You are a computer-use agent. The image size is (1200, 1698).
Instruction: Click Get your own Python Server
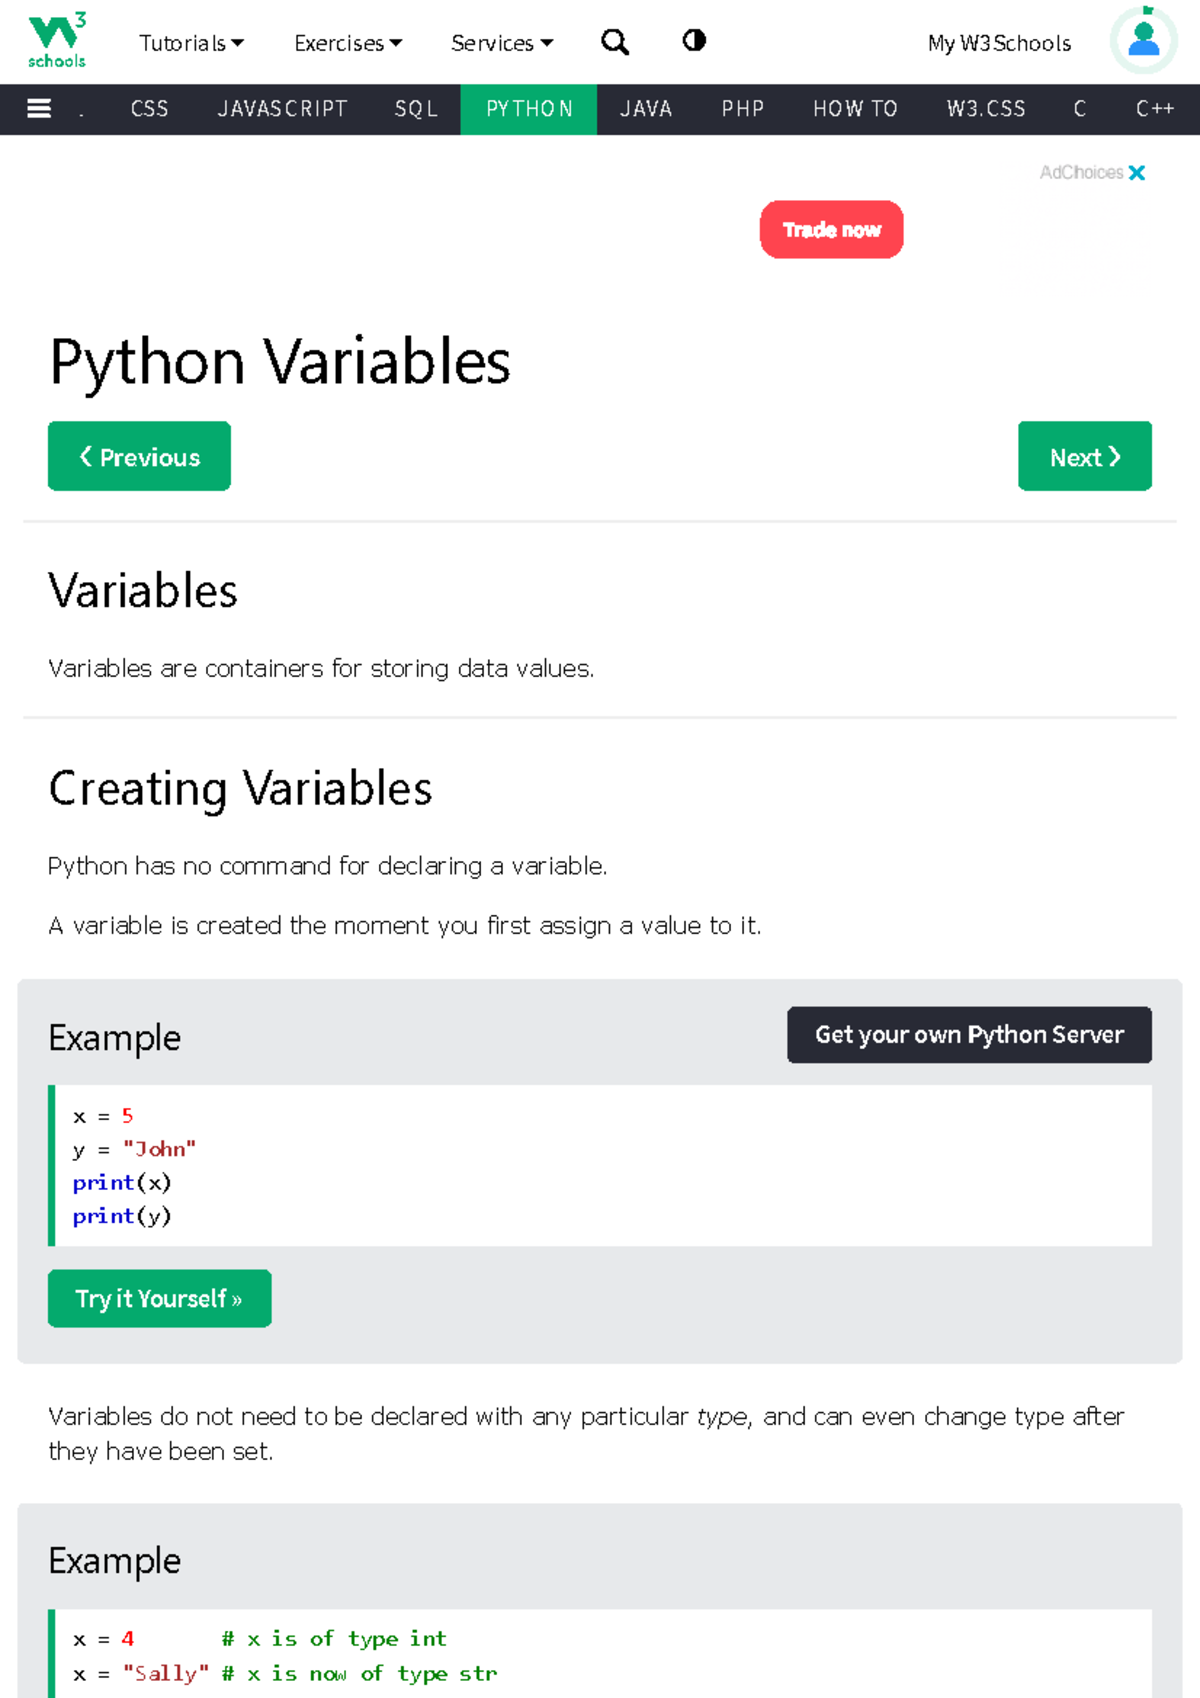point(969,1035)
